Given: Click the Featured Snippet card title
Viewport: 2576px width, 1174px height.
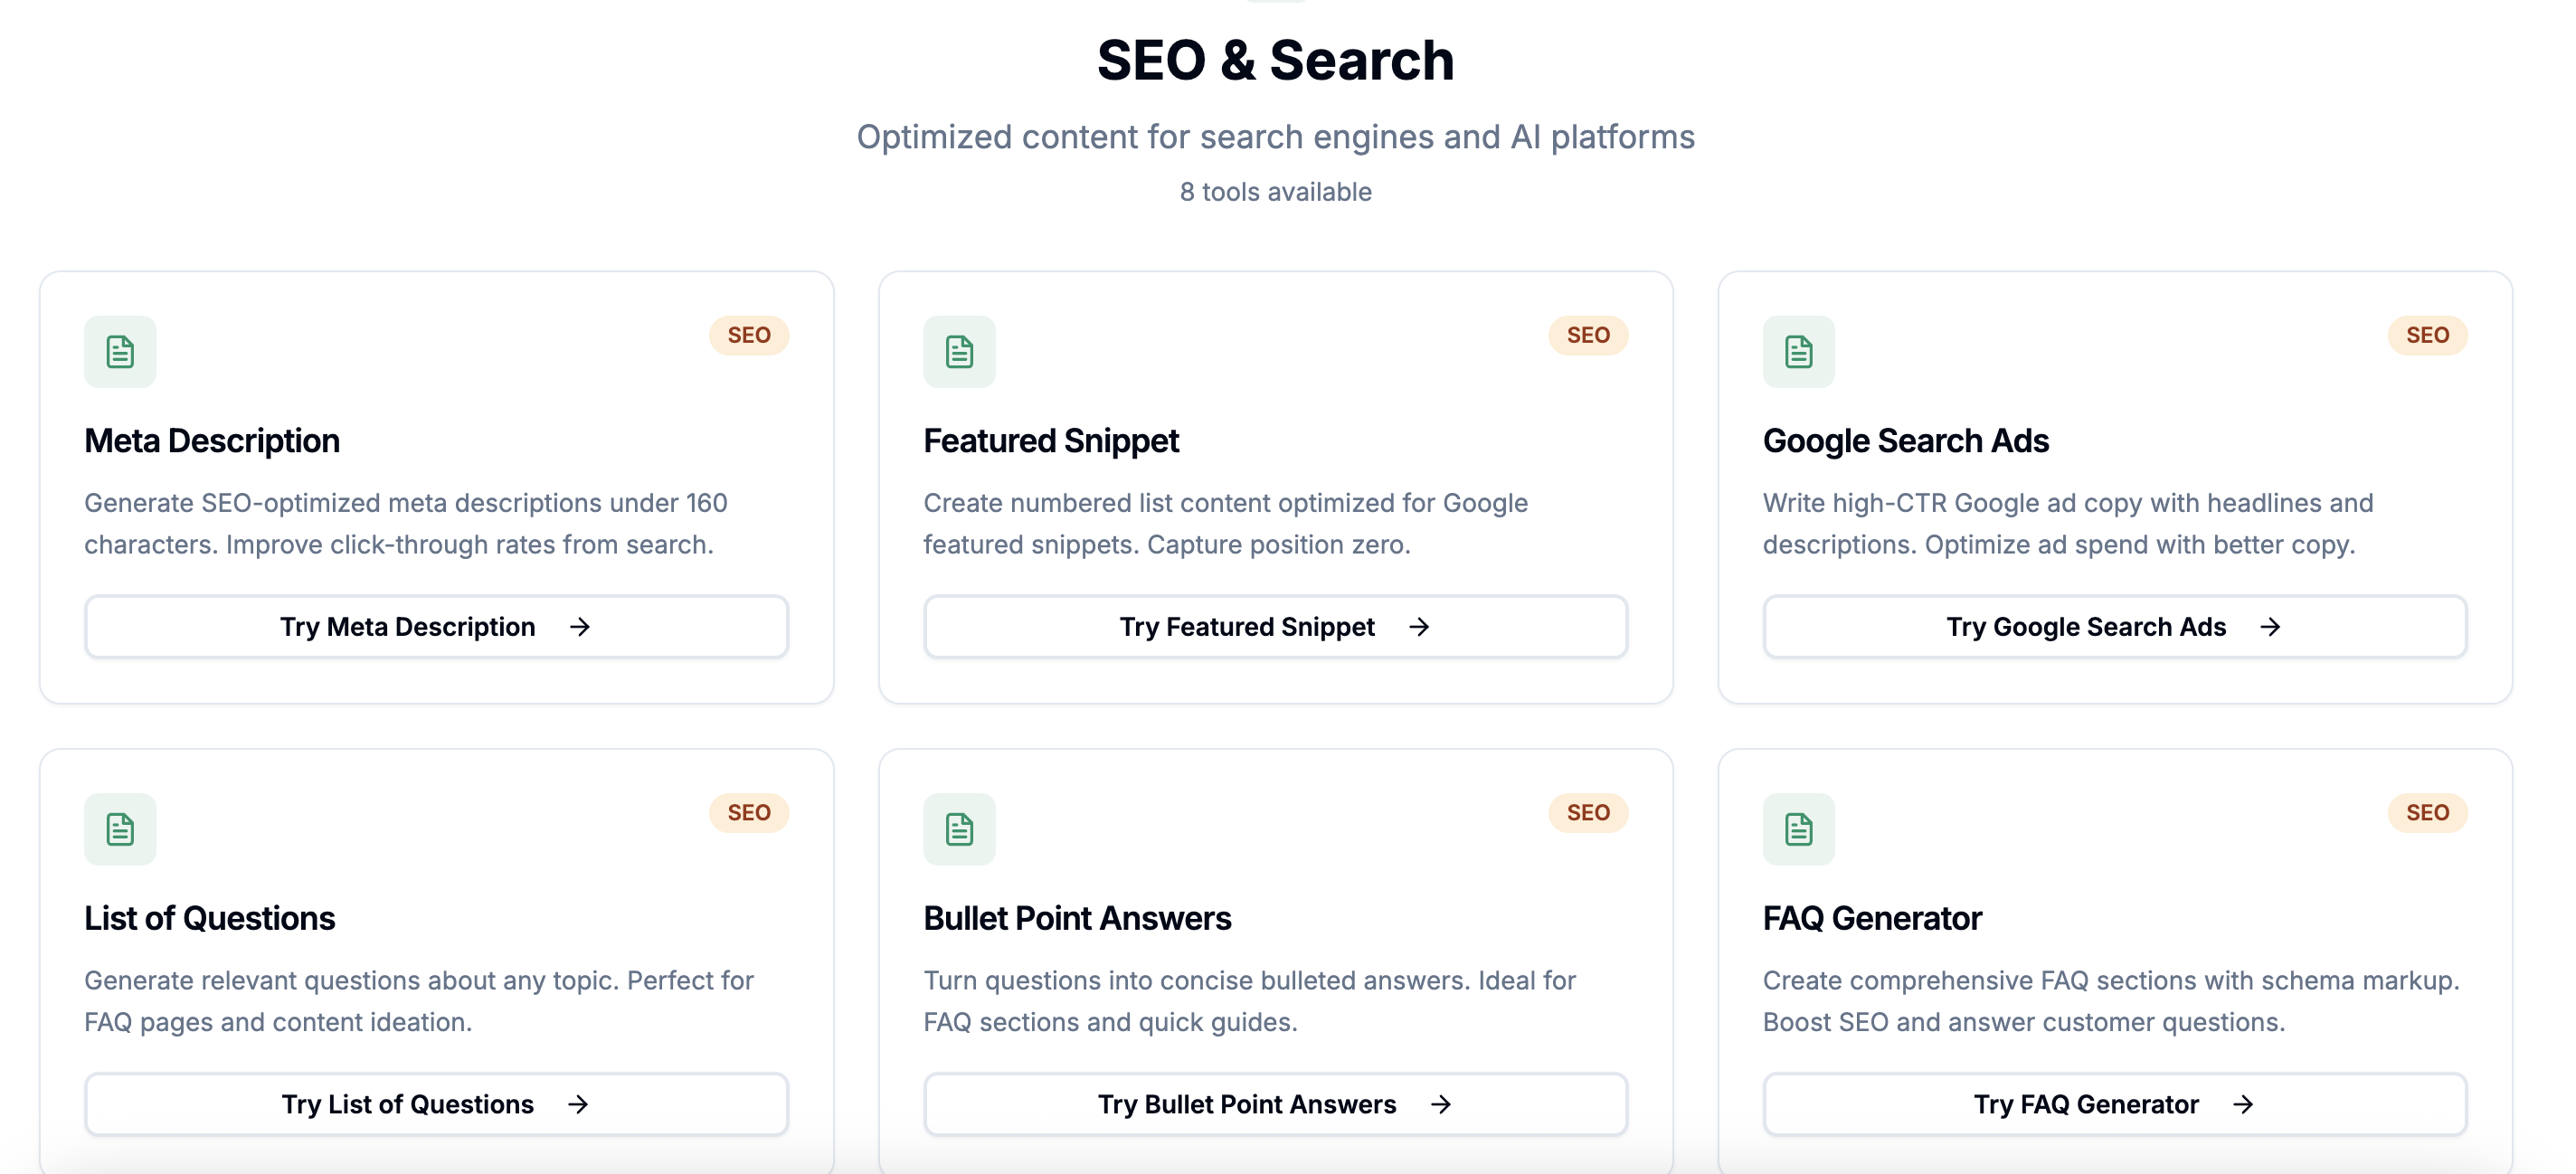Looking at the screenshot, I should pos(1051,441).
